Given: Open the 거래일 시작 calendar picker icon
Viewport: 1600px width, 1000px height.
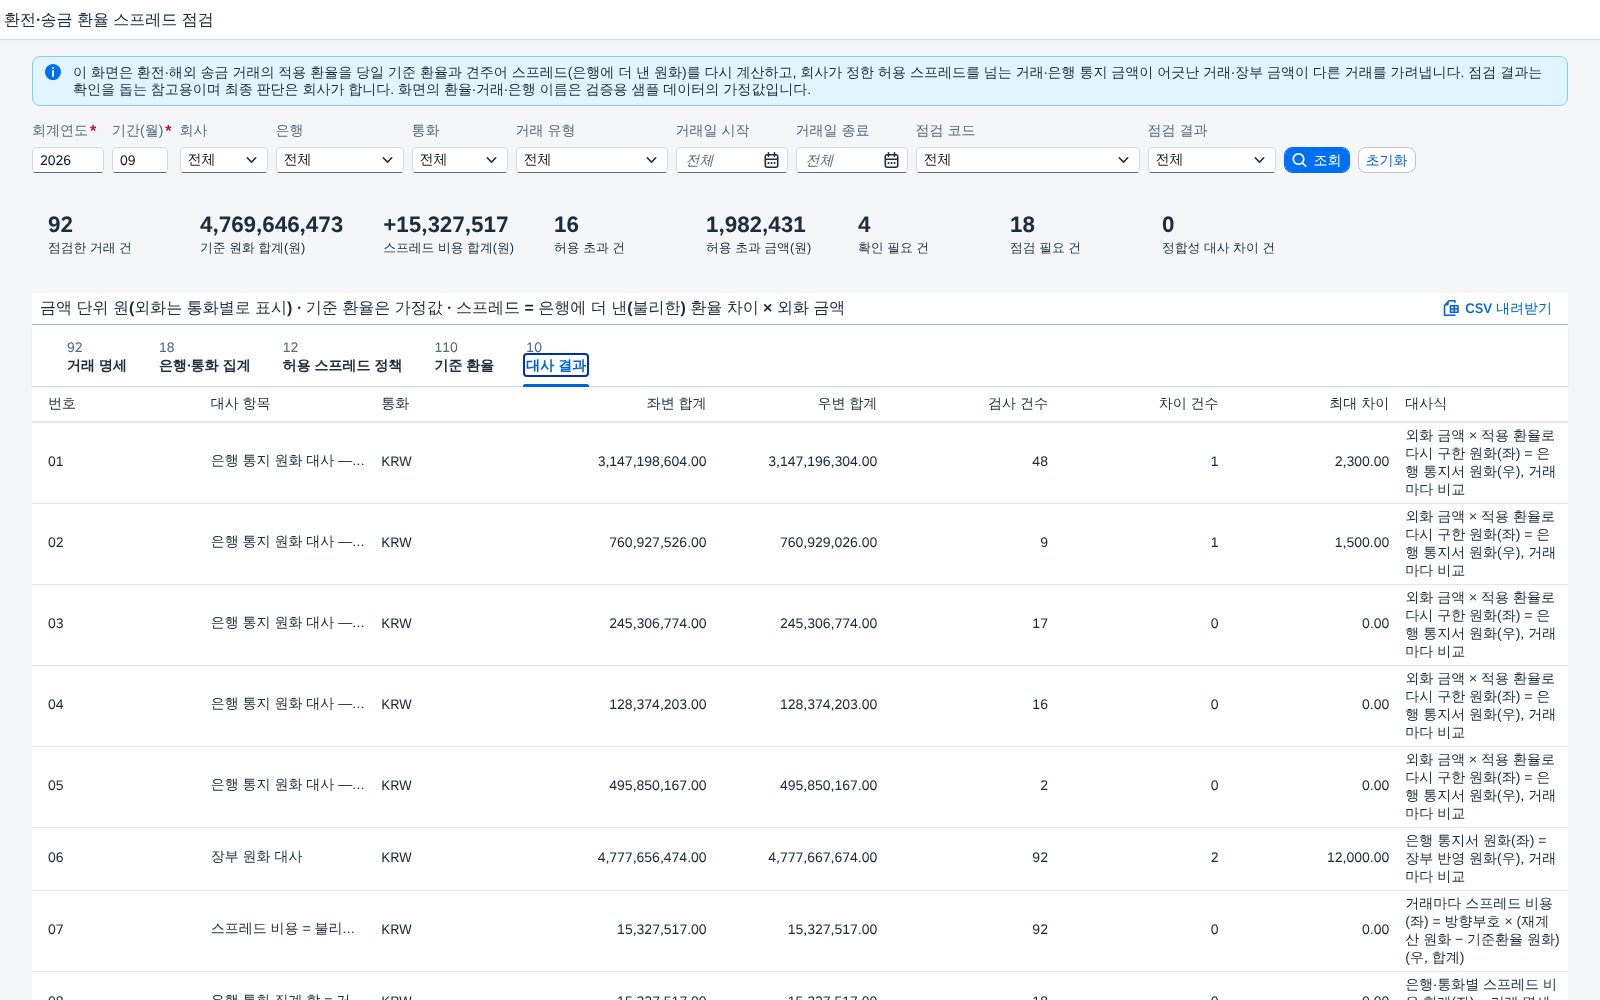Looking at the screenshot, I should (771, 160).
